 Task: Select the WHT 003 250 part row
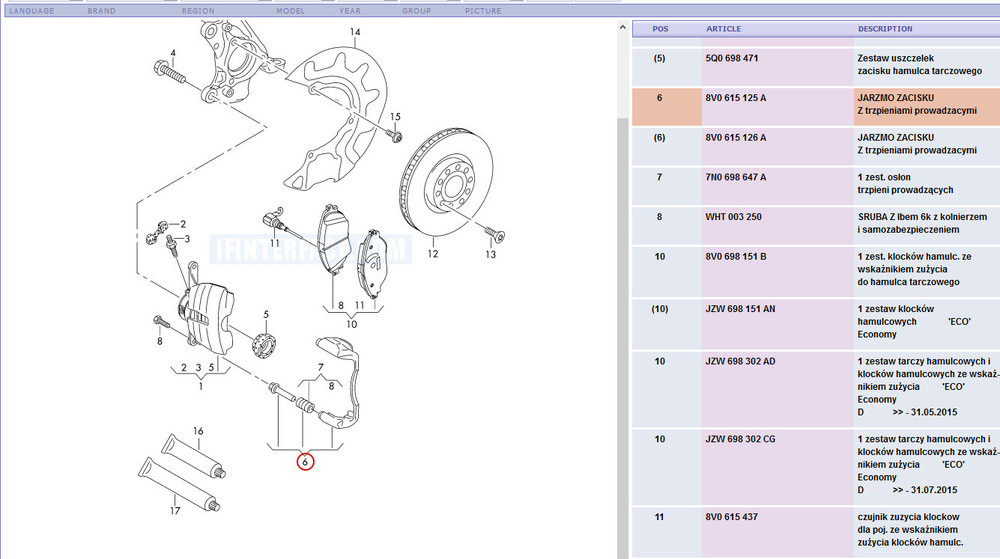[x=733, y=217]
